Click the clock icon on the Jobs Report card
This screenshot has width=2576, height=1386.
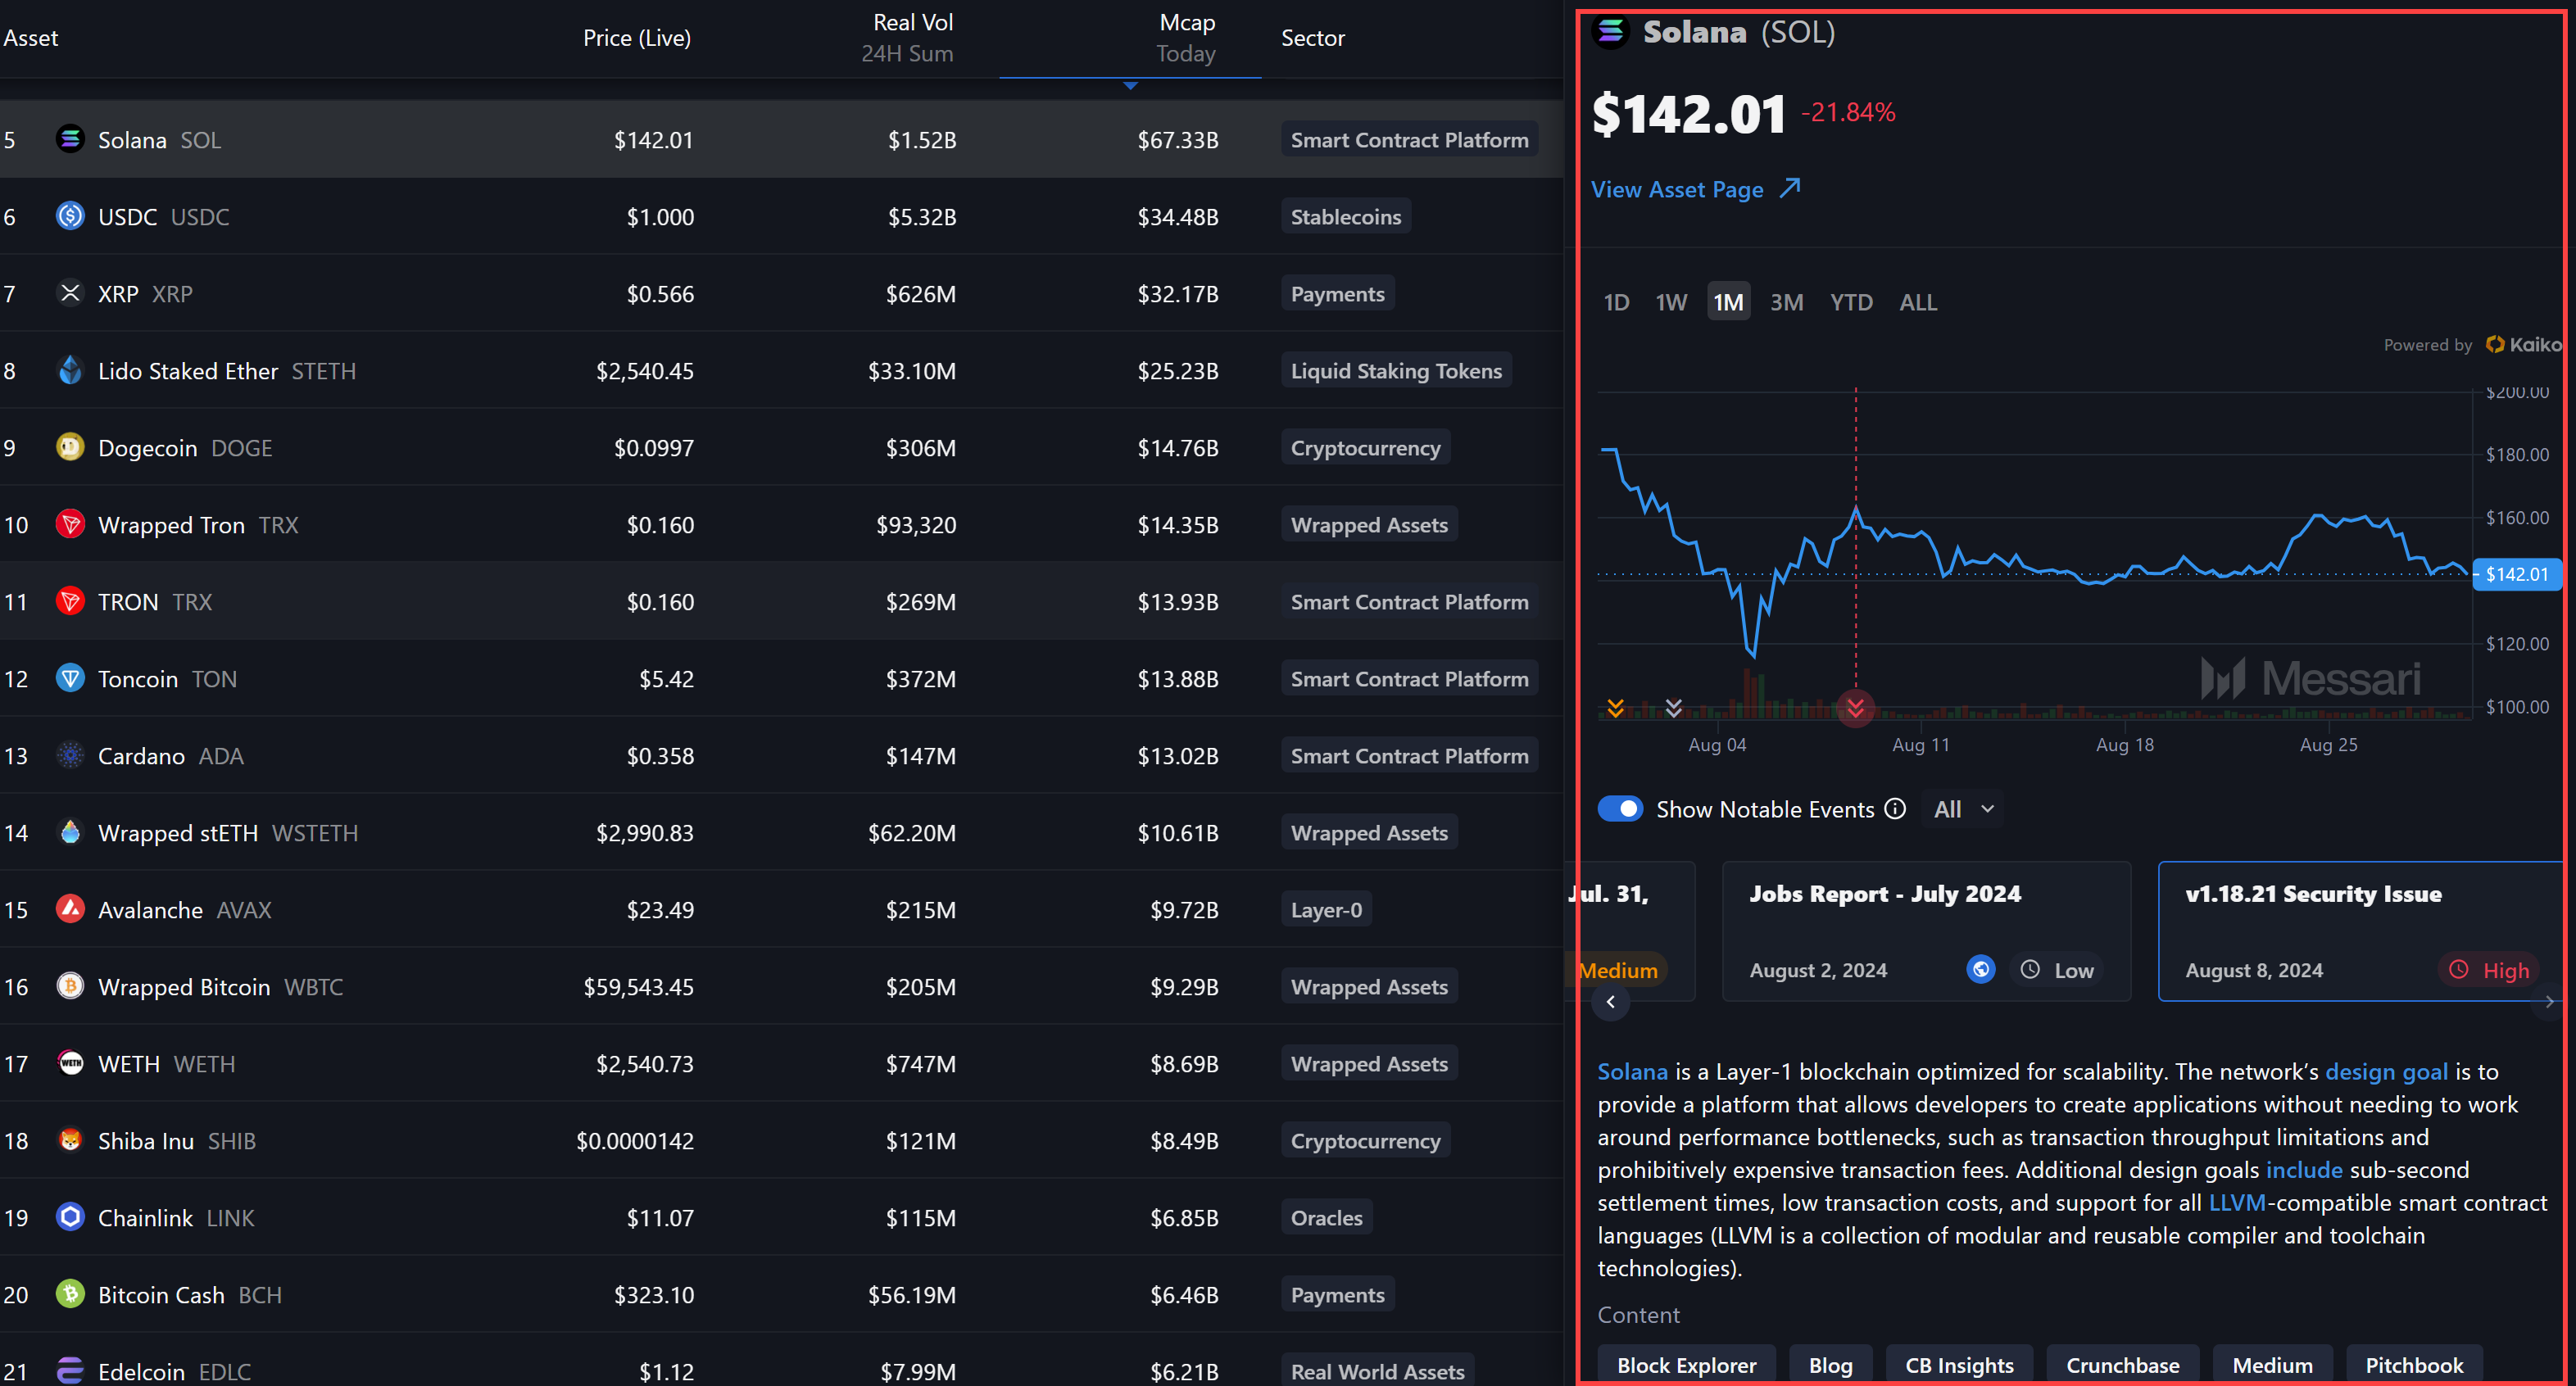(x=2030, y=969)
